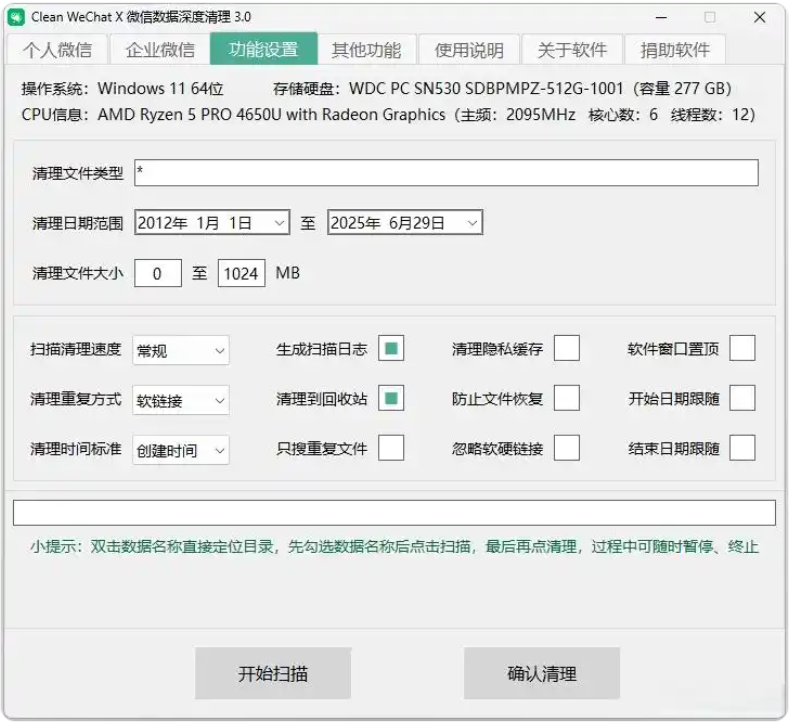The image size is (790, 724).
Task: Open the start date picker dropdown
Action: click(279, 223)
